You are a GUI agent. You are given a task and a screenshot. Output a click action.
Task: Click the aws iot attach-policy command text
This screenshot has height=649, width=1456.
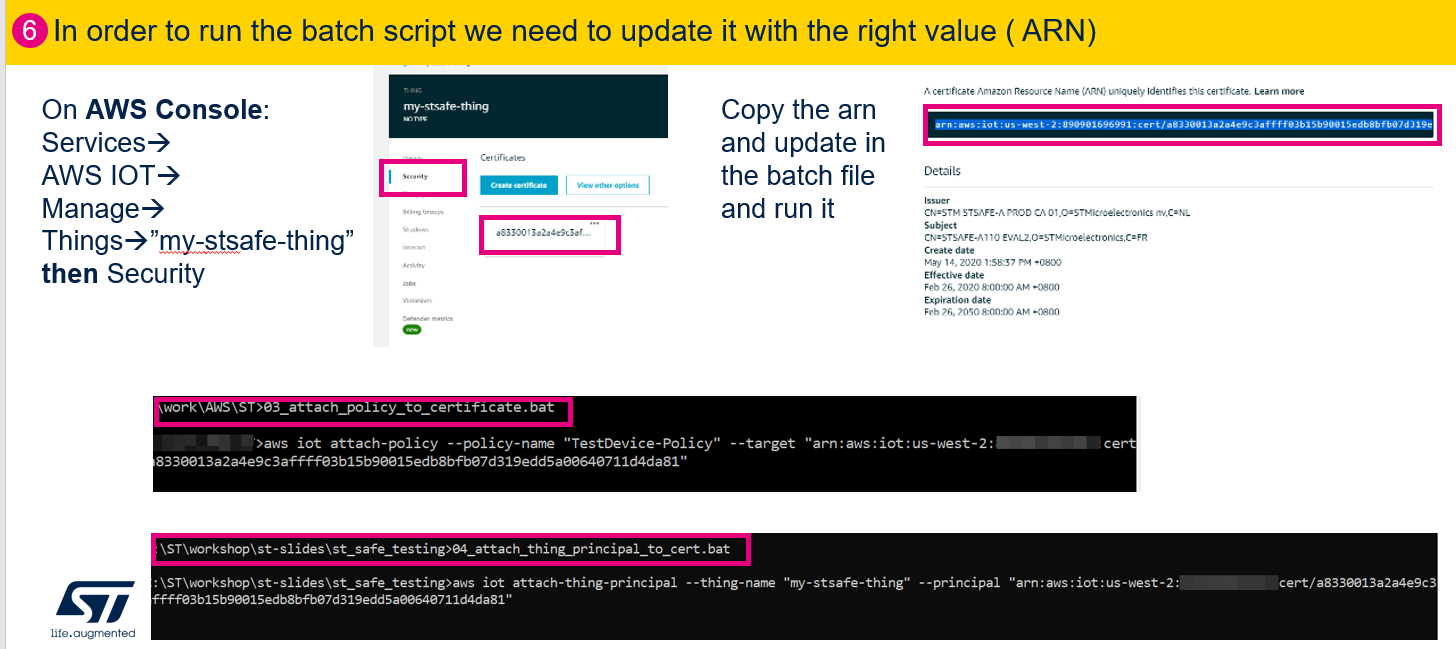(645, 452)
